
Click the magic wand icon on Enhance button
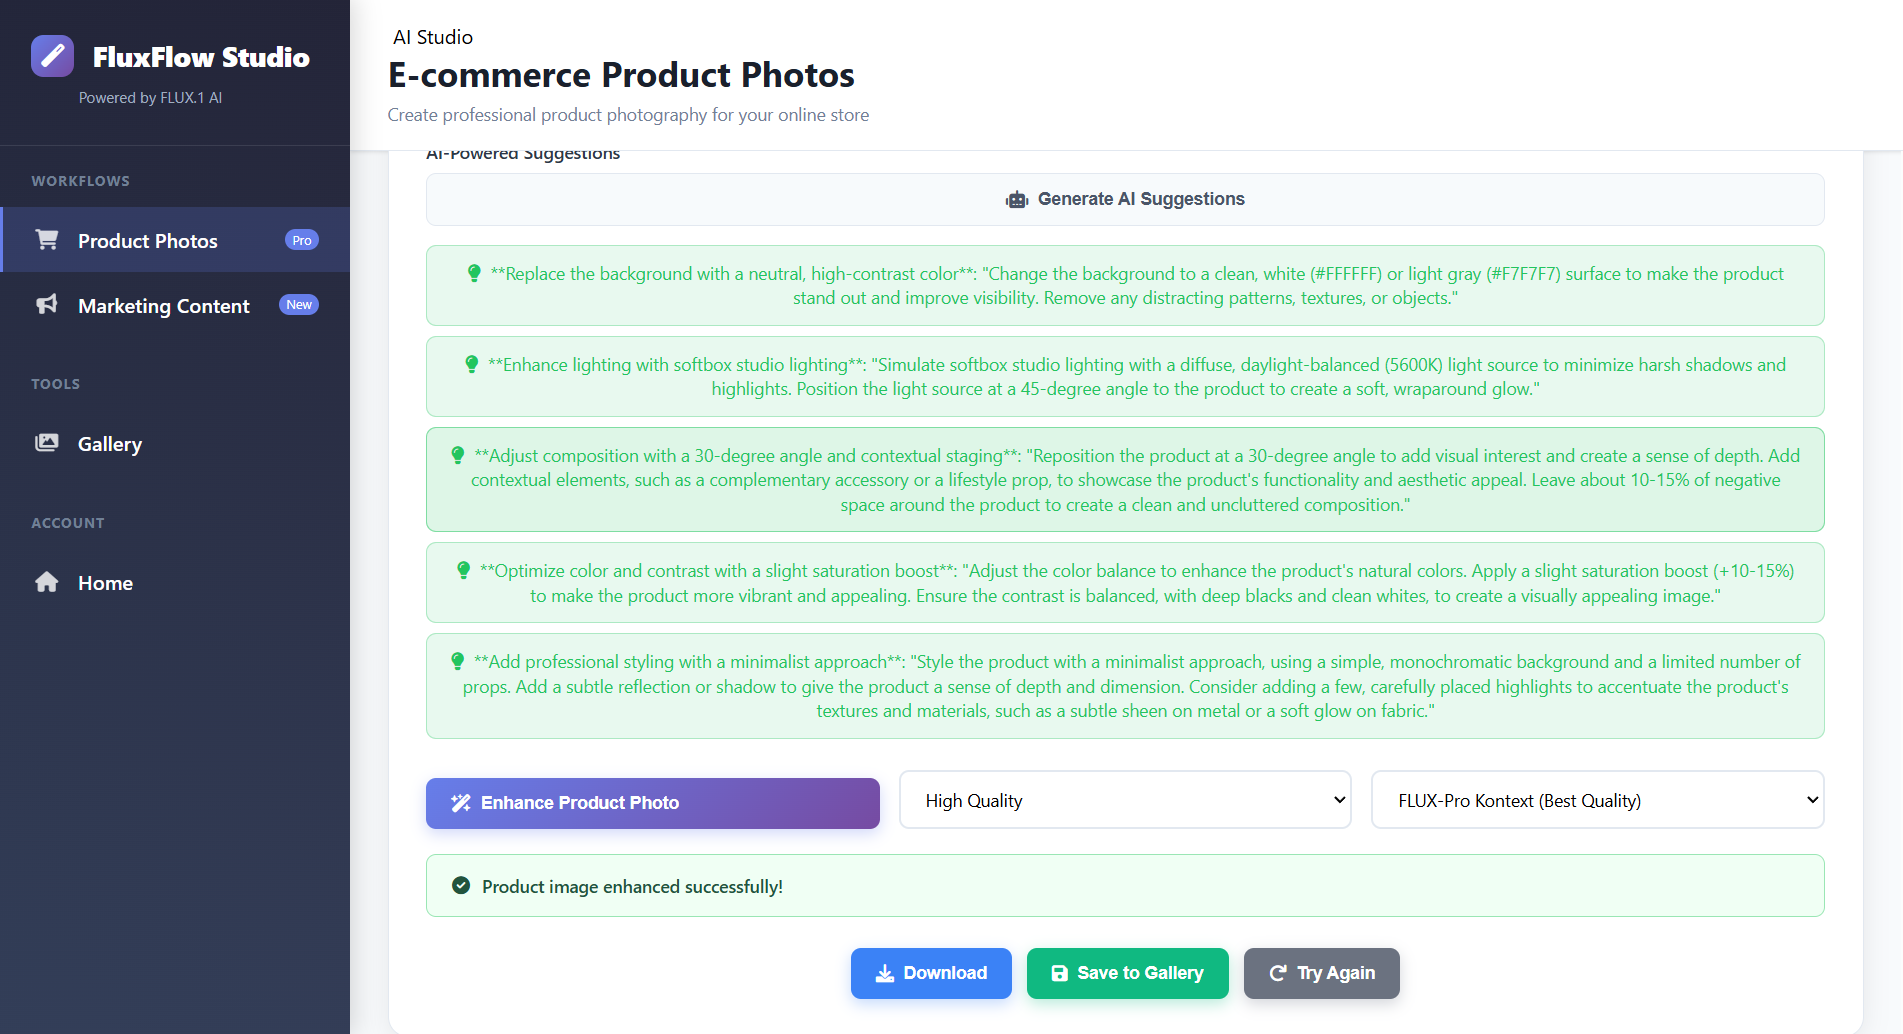[x=460, y=803]
